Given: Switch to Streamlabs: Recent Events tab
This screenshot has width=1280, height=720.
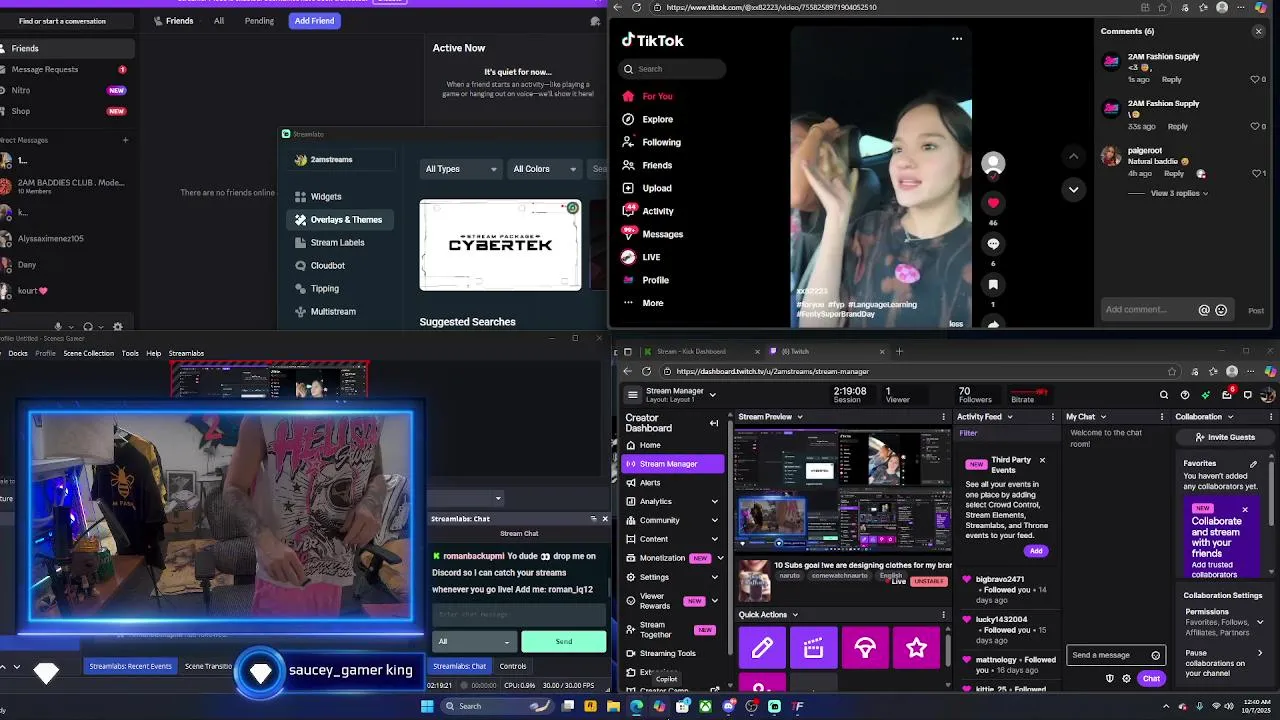Looking at the screenshot, I should (130, 666).
